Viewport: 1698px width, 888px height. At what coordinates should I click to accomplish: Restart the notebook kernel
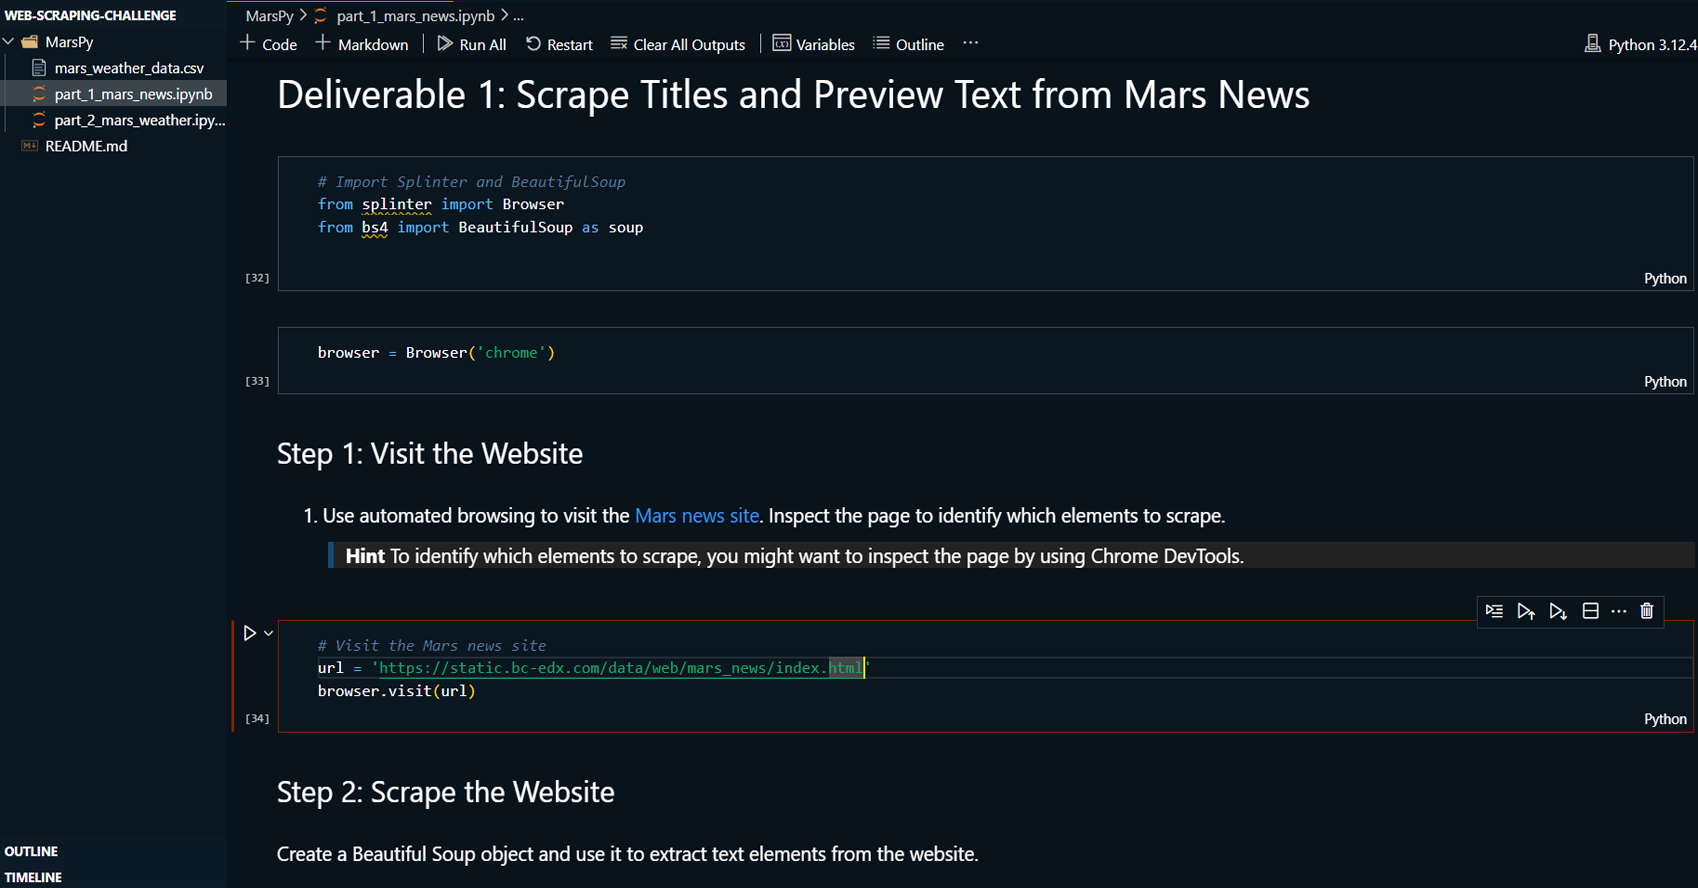tap(559, 44)
